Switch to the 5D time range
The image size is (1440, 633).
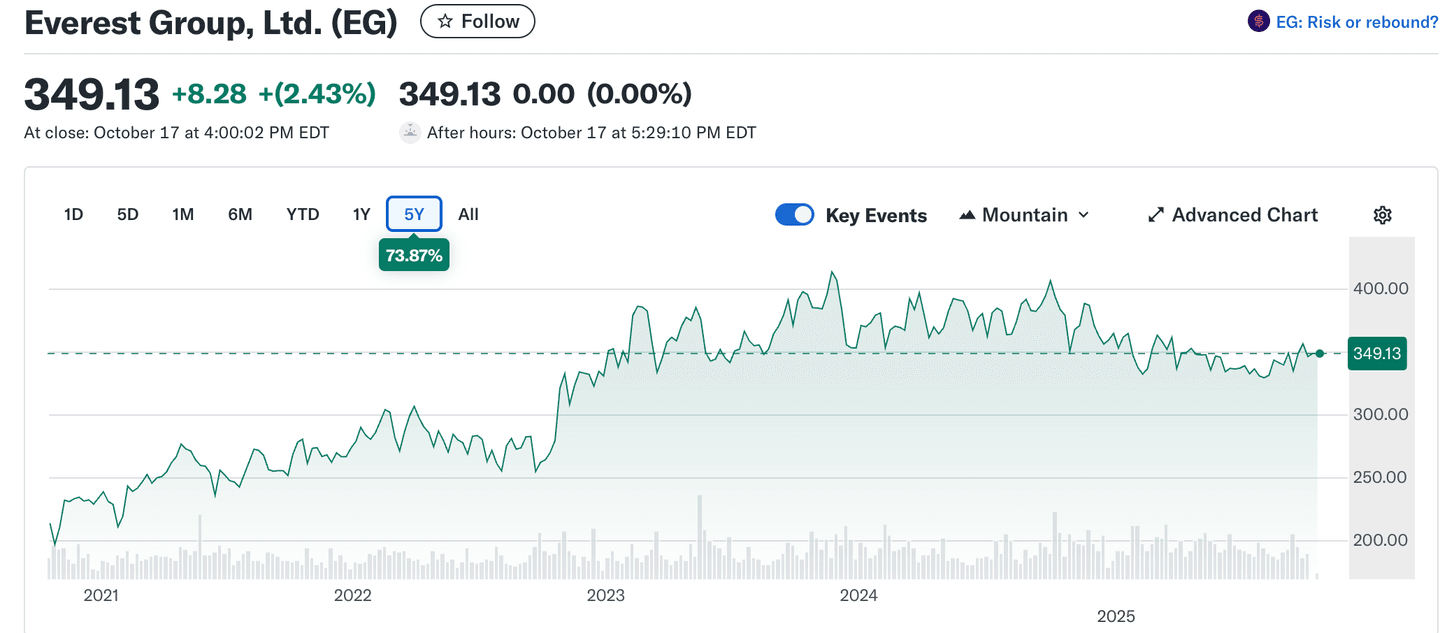[127, 214]
